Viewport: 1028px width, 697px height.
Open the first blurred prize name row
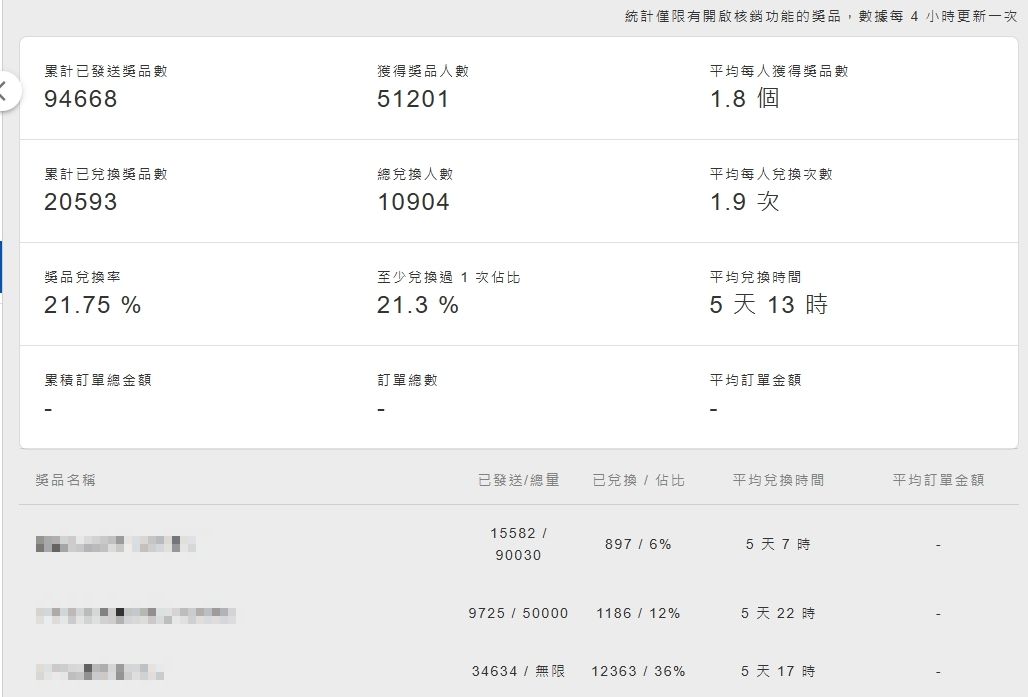click(x=115, y=545)
